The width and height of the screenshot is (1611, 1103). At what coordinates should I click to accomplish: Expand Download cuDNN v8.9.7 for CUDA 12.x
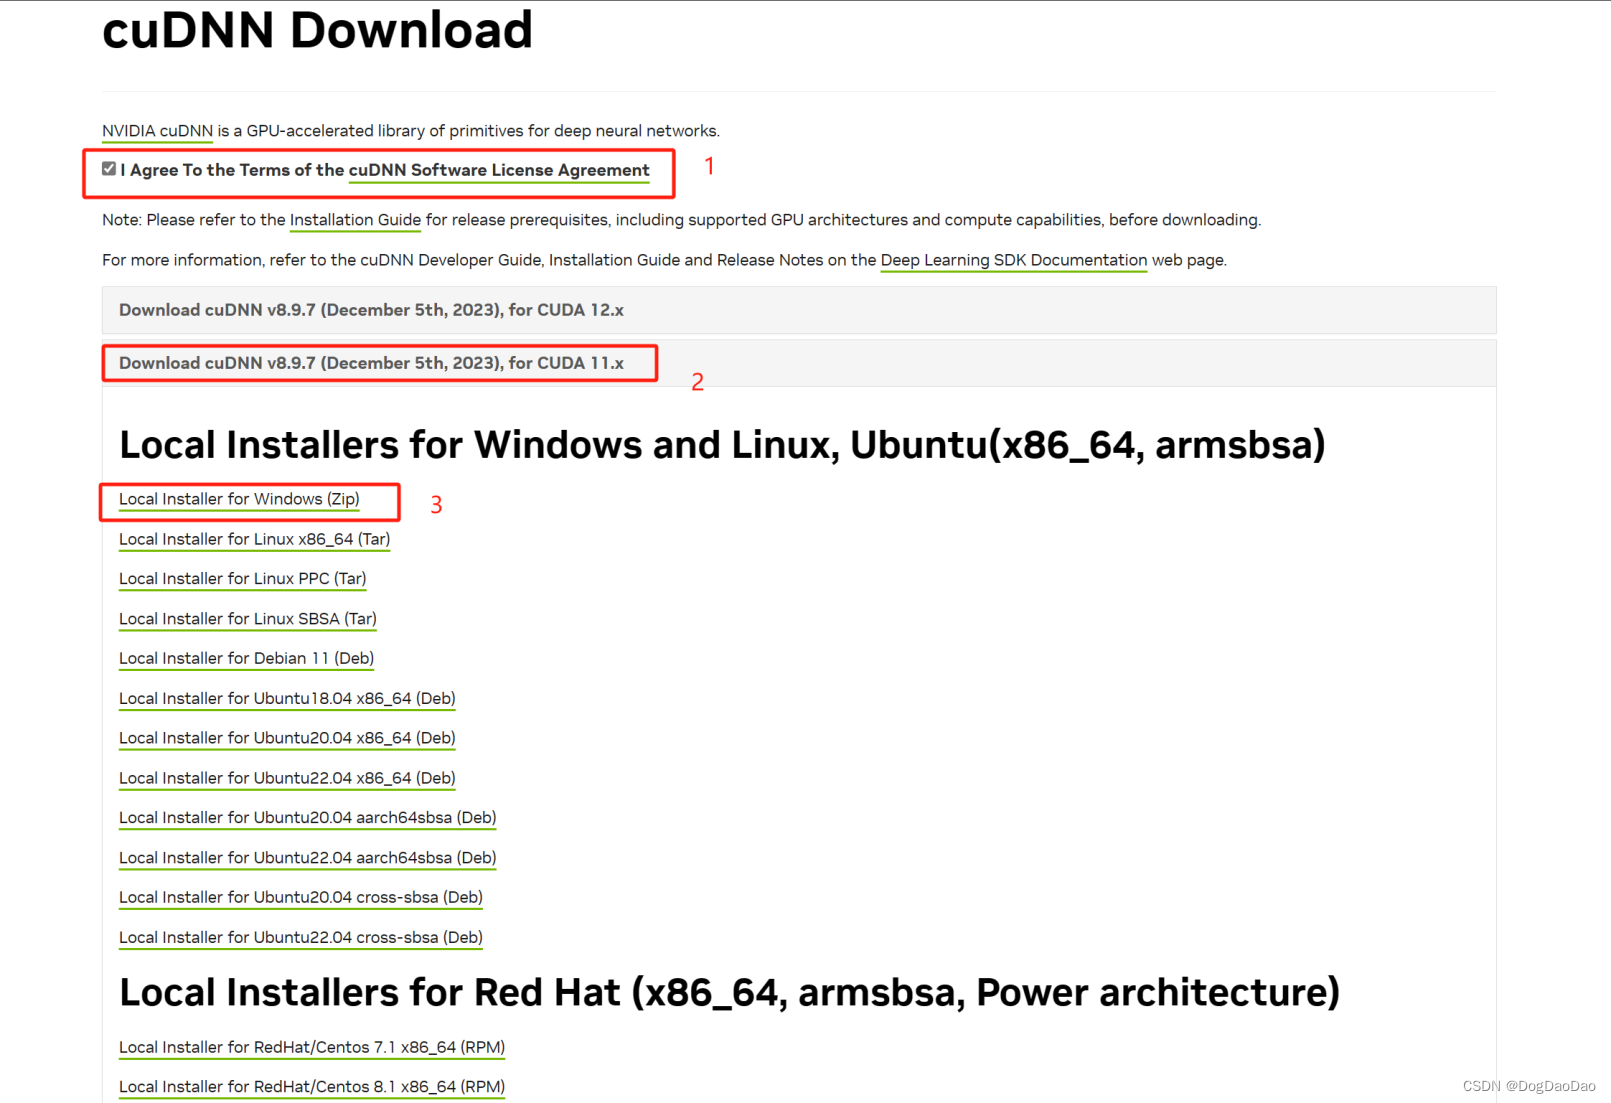[x=799, y=310]
